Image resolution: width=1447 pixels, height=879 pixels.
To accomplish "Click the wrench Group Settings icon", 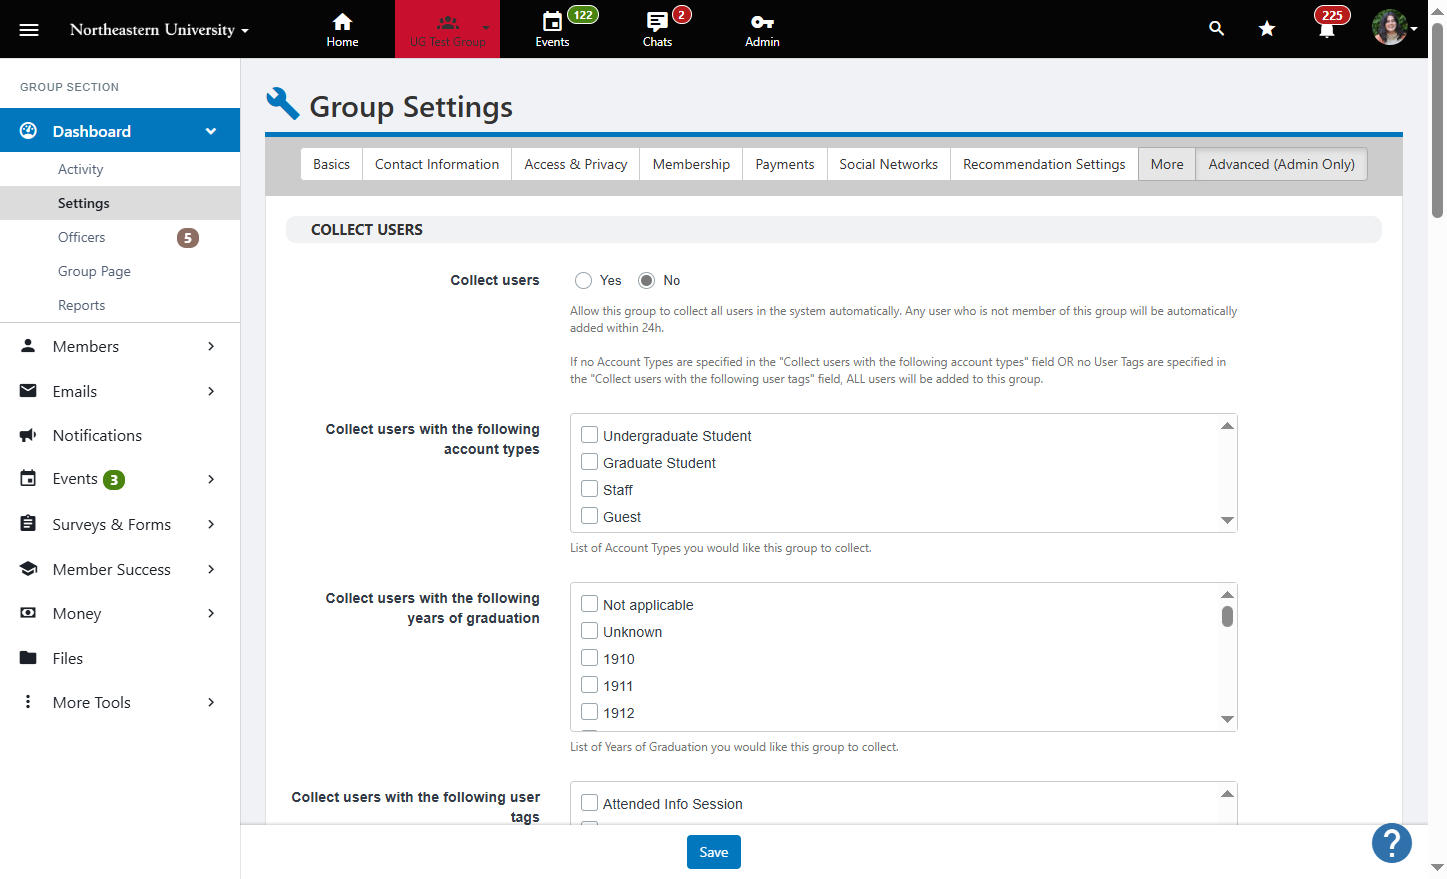I will point(283,103).
